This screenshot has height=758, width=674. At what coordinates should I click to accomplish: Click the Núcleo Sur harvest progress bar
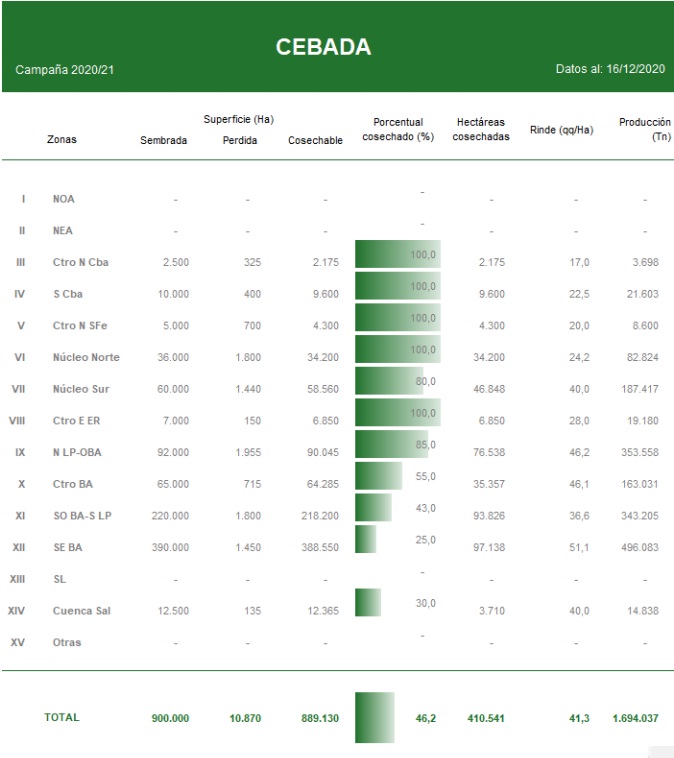(389, 381)
